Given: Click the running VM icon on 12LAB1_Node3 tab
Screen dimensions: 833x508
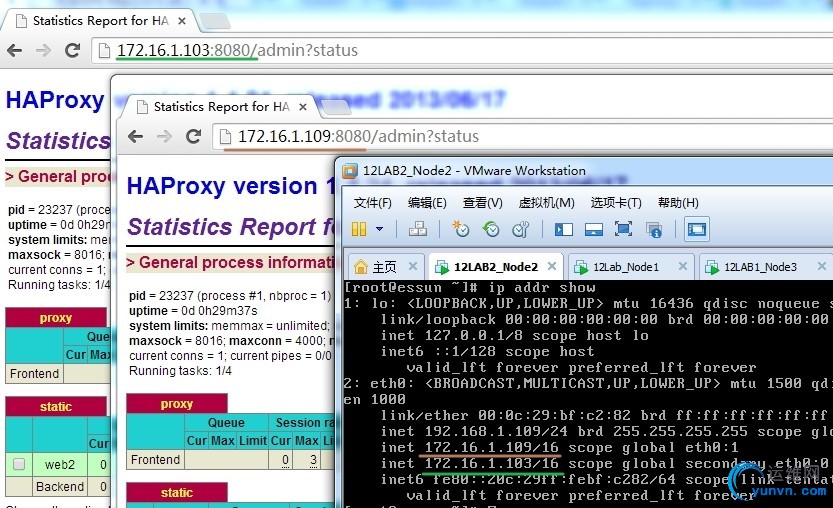Looking at the screenshot, I should coord(712,267).
